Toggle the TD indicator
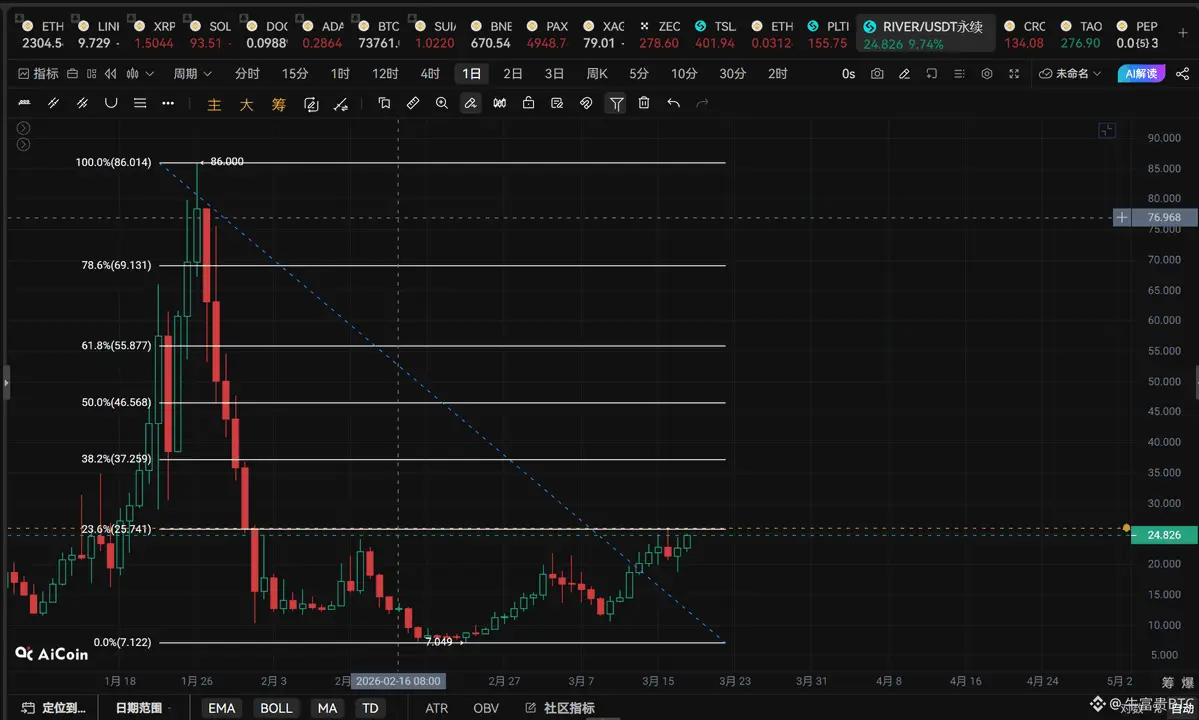The image size is (1199, 720). click(370, 708)
